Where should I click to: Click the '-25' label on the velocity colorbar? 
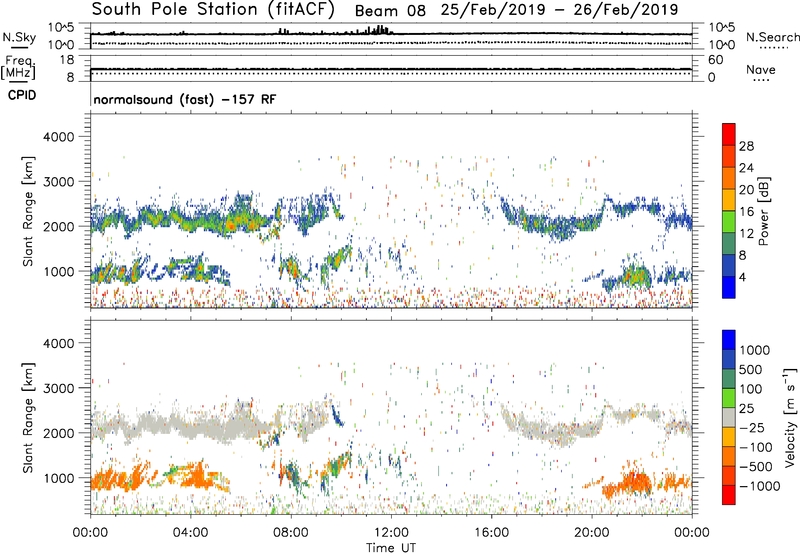[x=753, y=427]
